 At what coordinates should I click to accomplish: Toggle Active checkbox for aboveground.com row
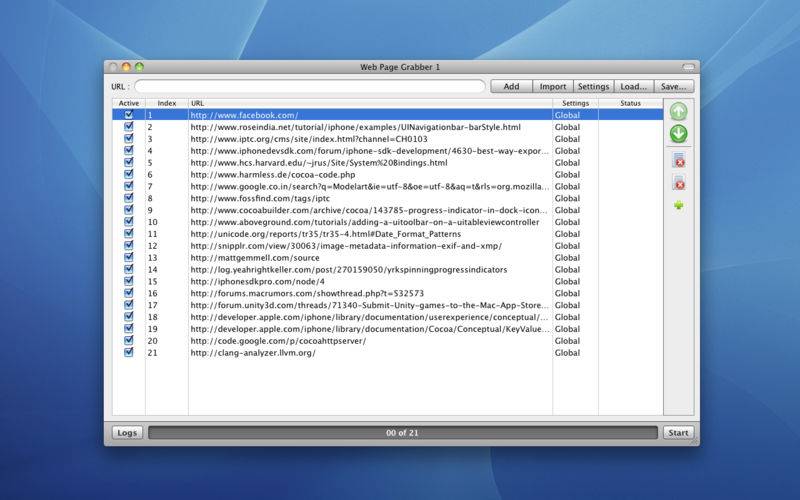[x=129, y=221]
